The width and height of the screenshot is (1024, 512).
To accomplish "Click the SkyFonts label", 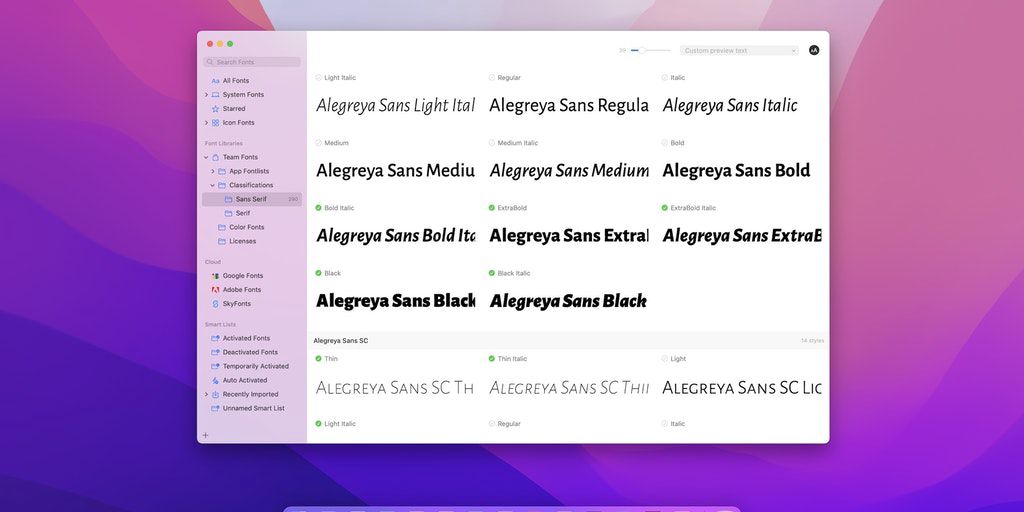I will tap(236, 304).
